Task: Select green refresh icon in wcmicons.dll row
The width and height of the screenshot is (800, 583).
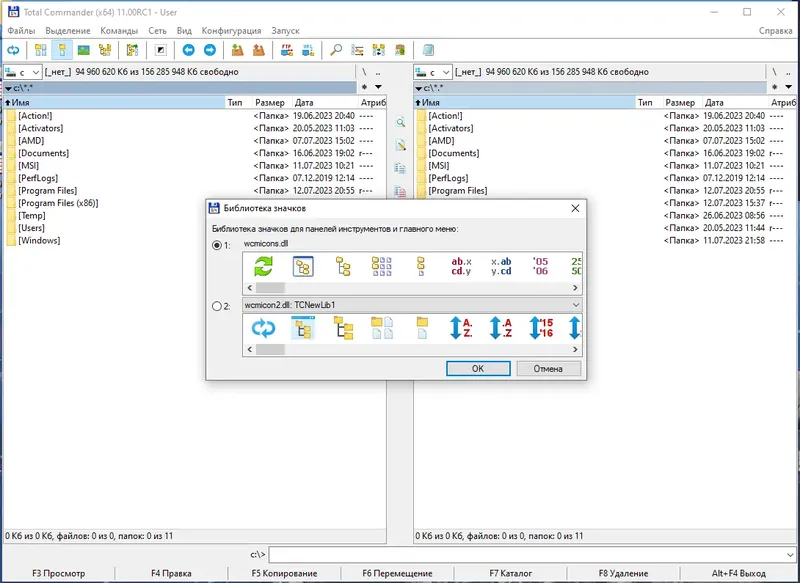Action: click(263, 266)
